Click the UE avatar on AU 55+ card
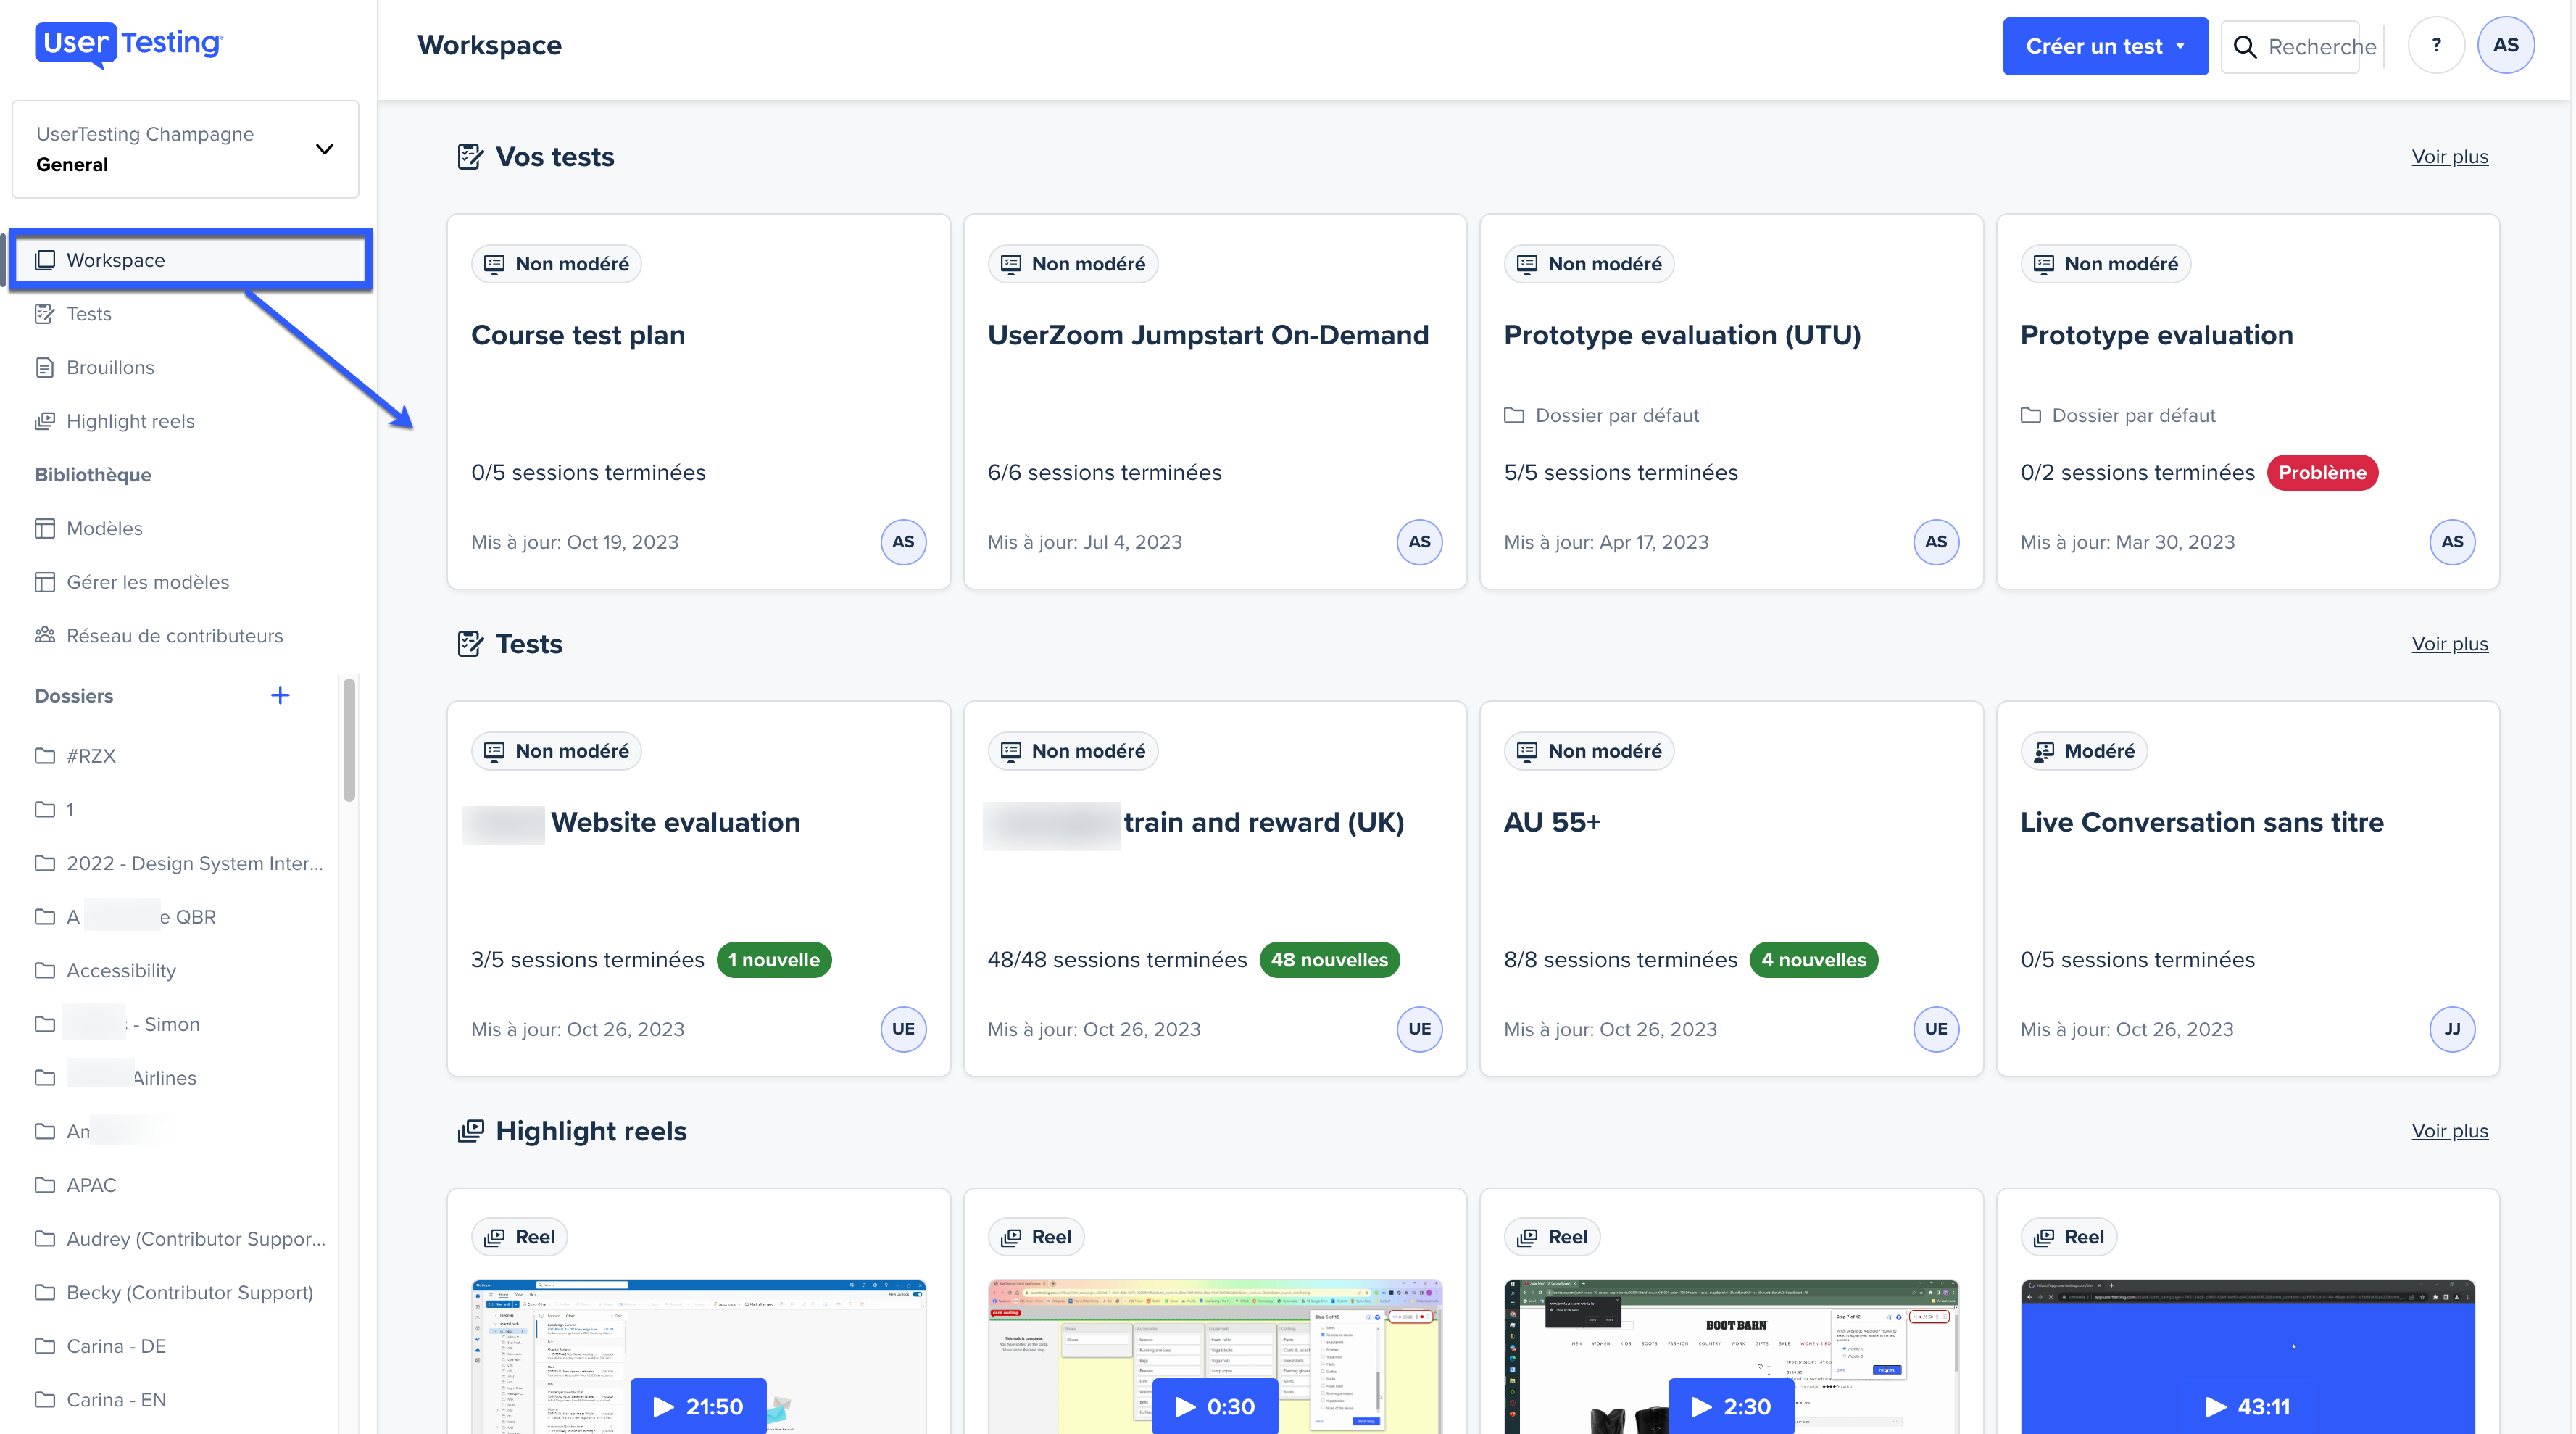 [1936, 1029]
